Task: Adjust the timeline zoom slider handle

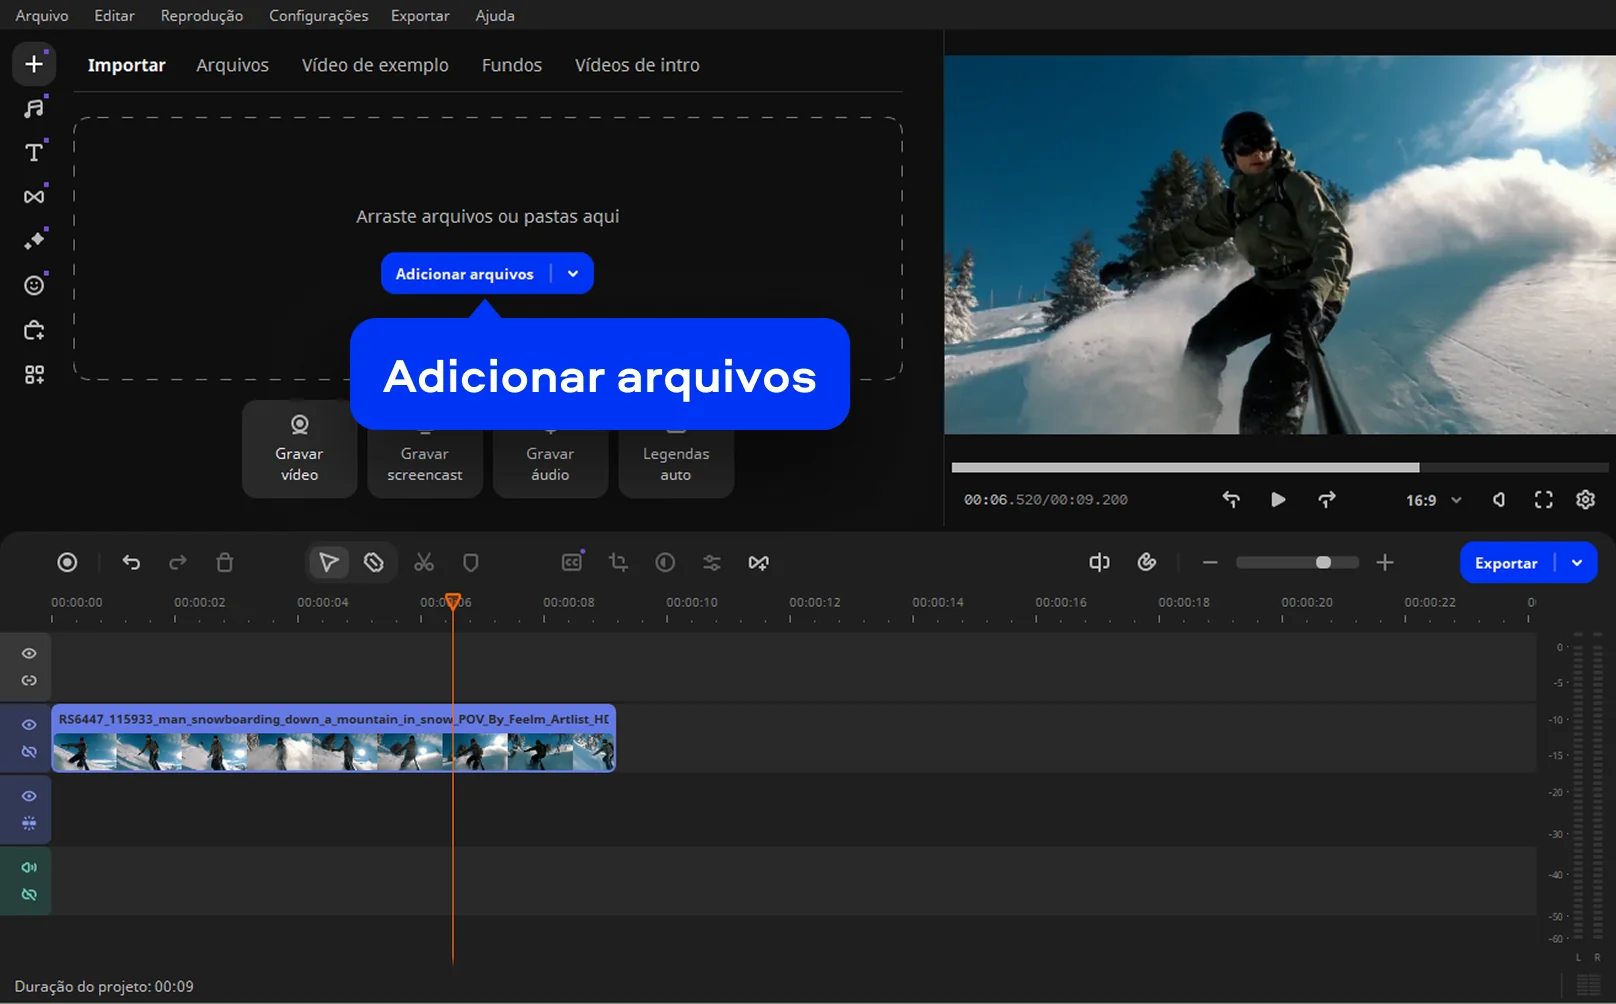Action: [x=1323, y=563]
